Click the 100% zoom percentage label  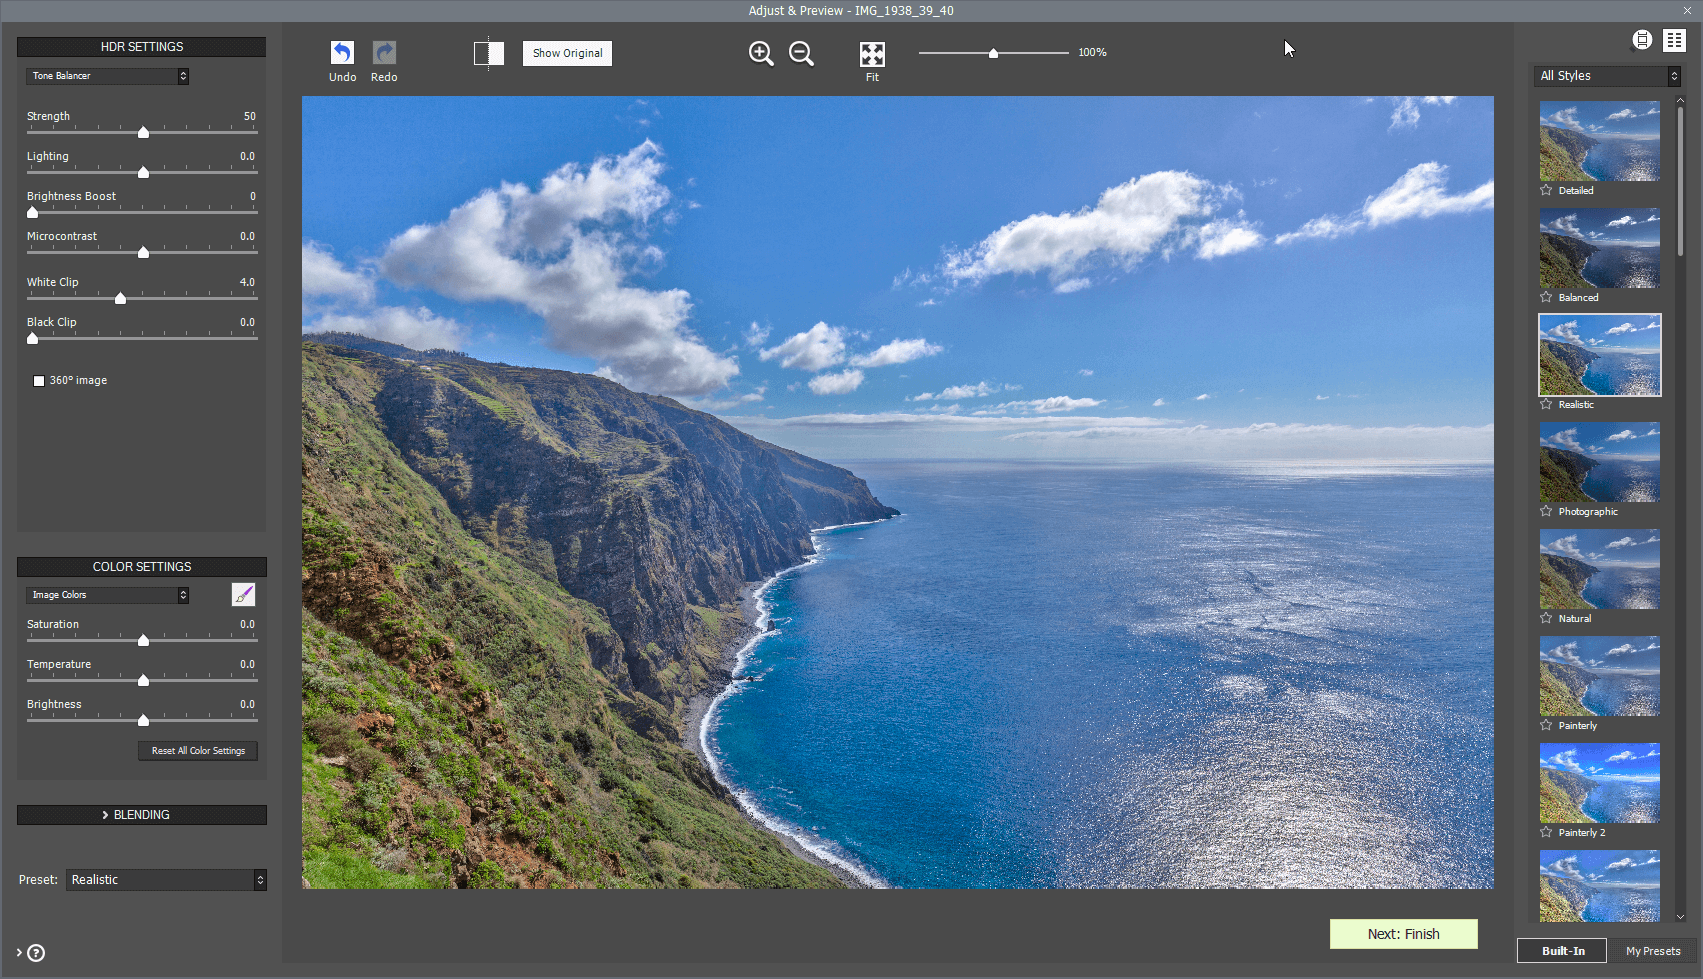pyautogui.click(x=1092, y=52)
